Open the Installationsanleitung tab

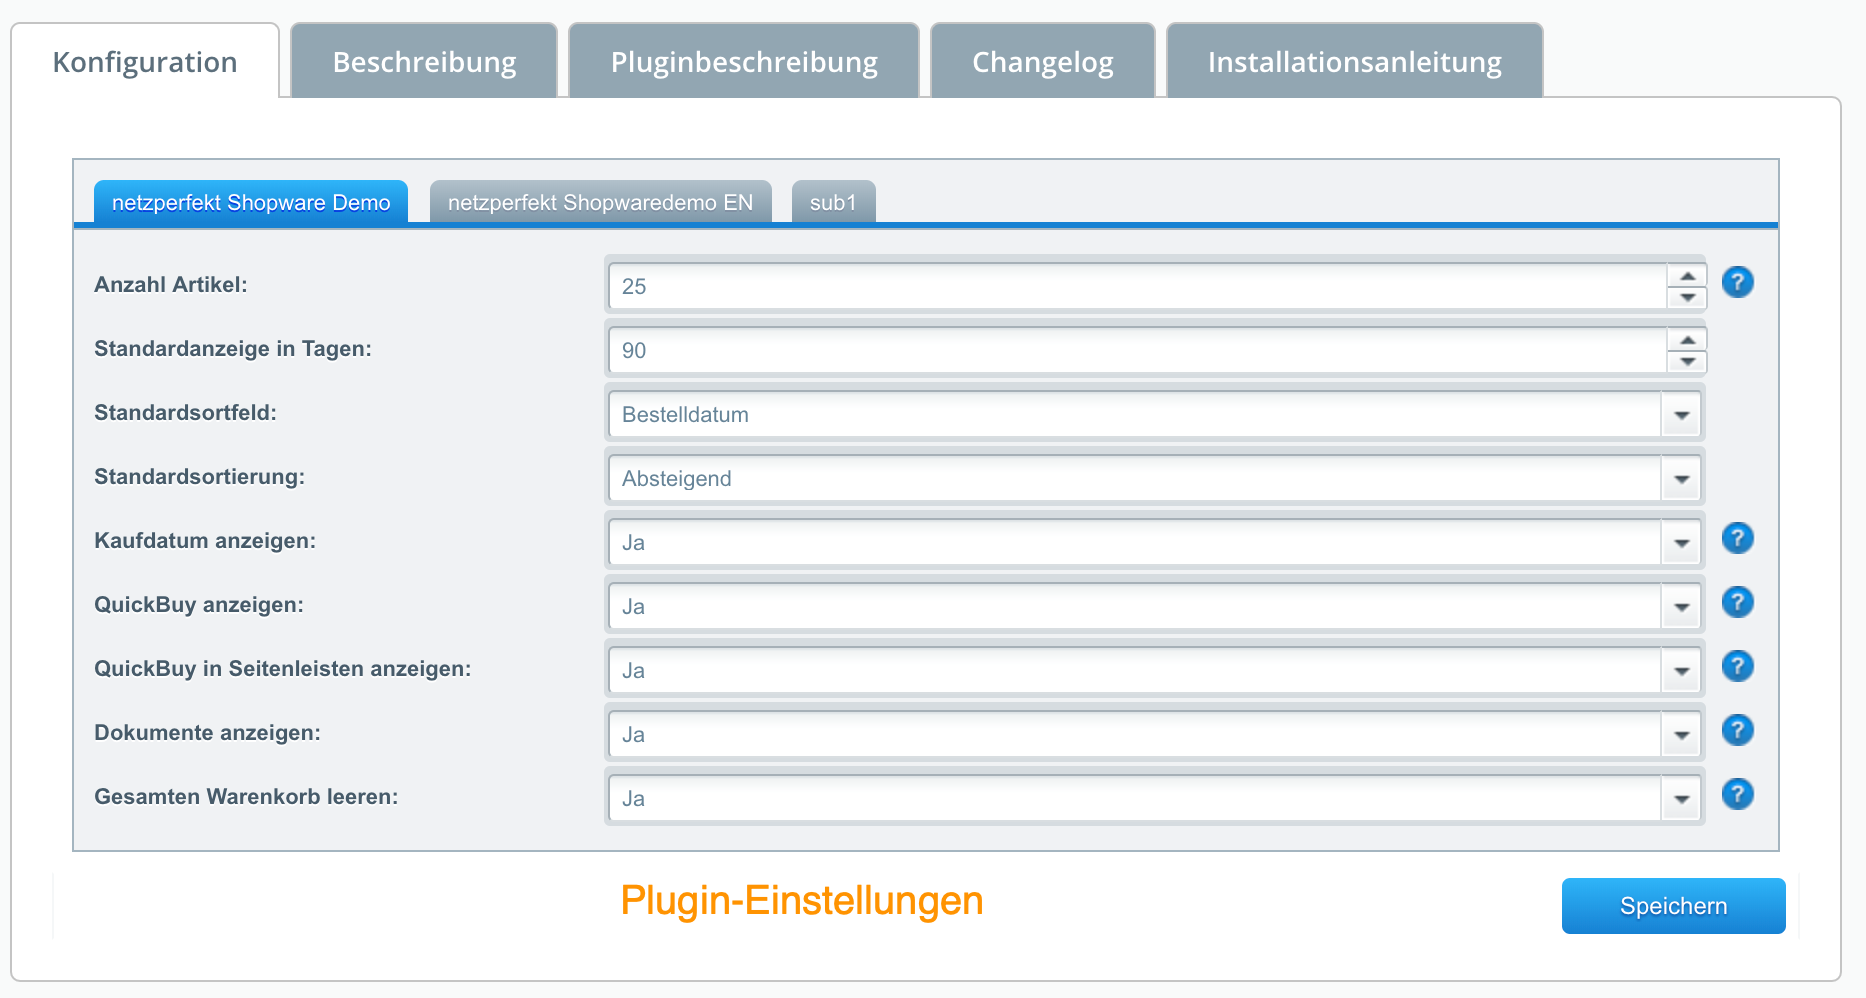pos(1355,61)
